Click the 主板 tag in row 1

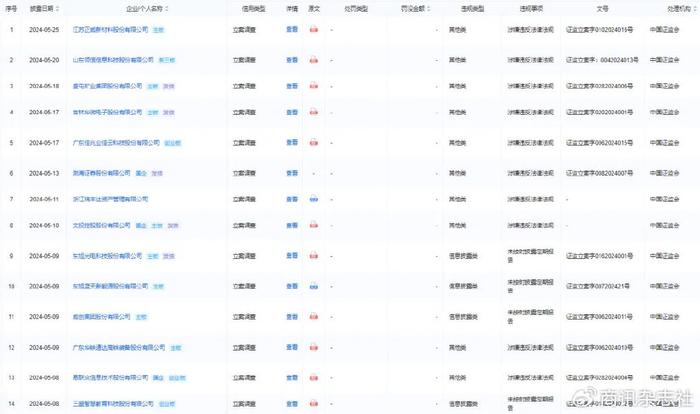coord(158,30)
